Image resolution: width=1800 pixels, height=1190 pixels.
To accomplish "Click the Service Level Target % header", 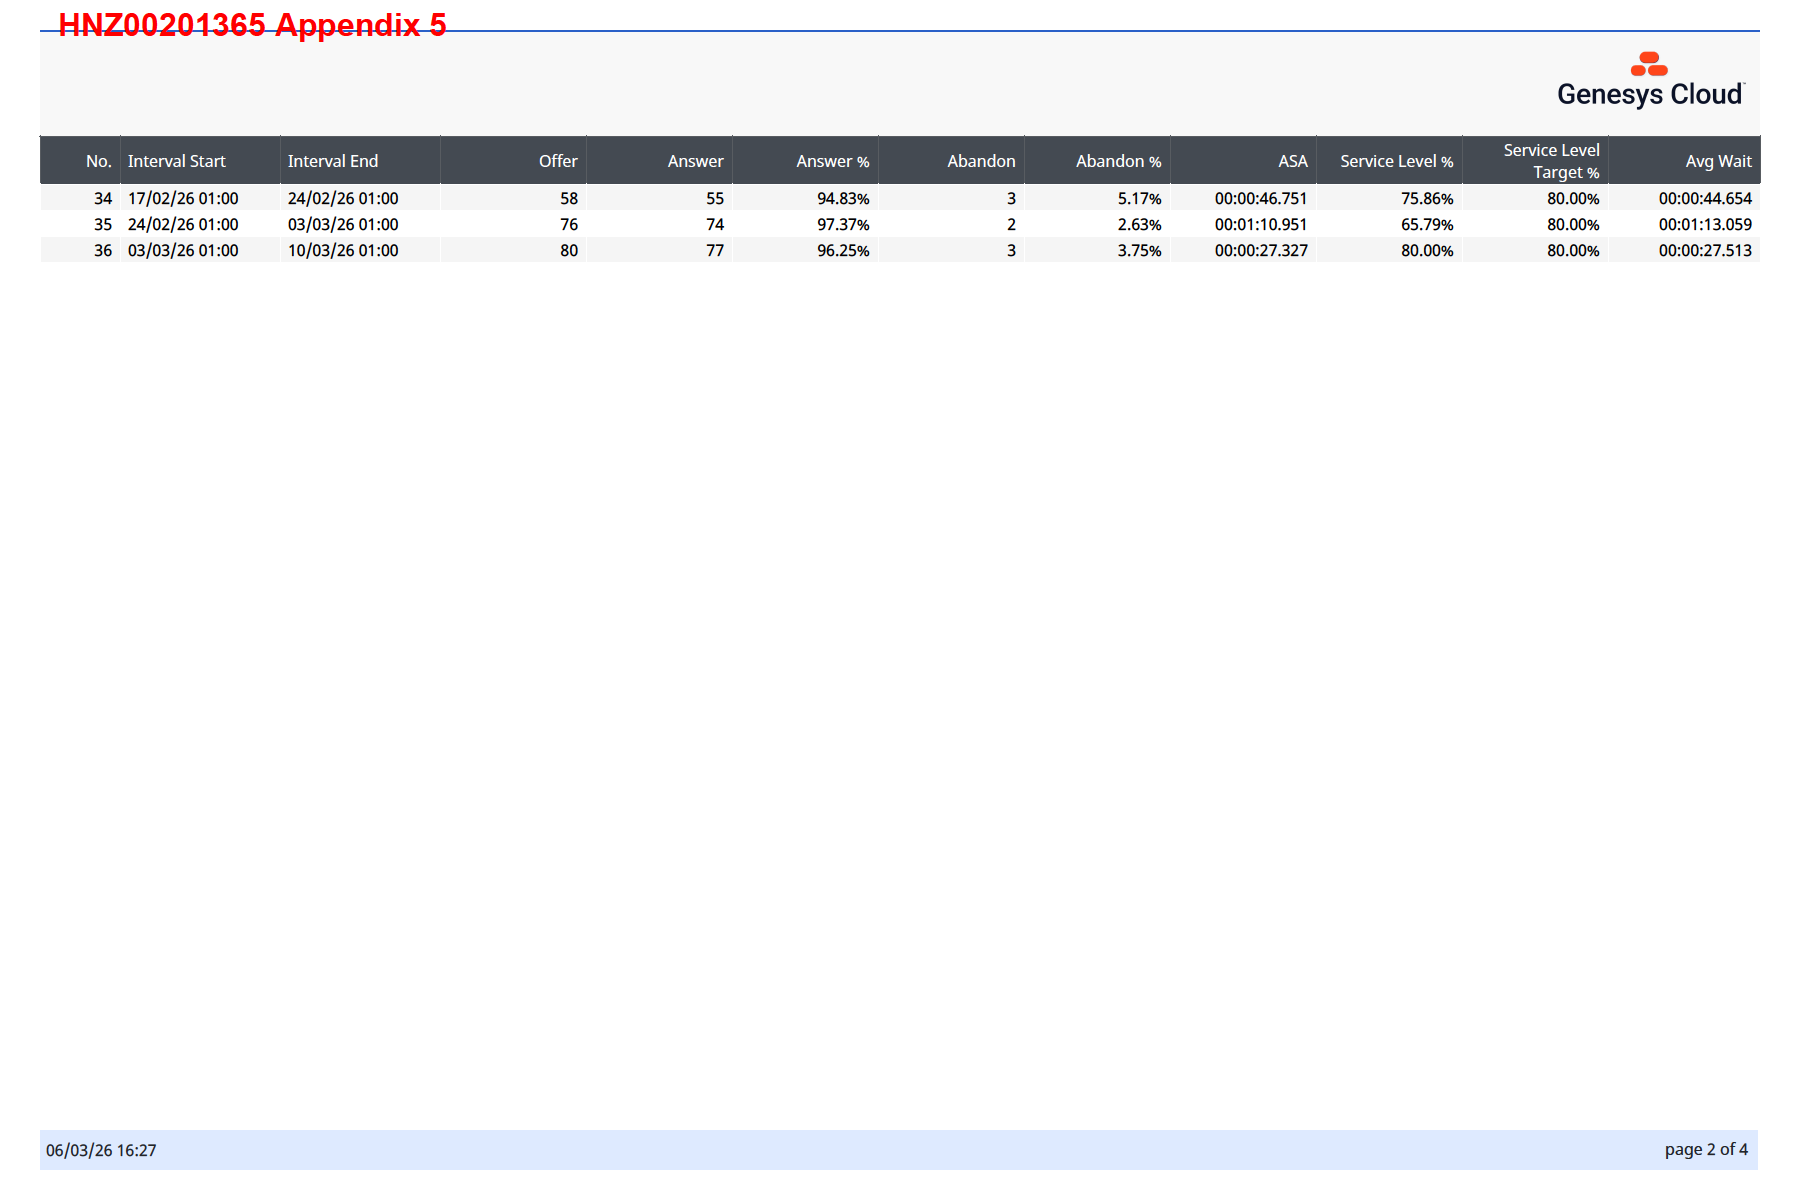I will click(1551, 161).
